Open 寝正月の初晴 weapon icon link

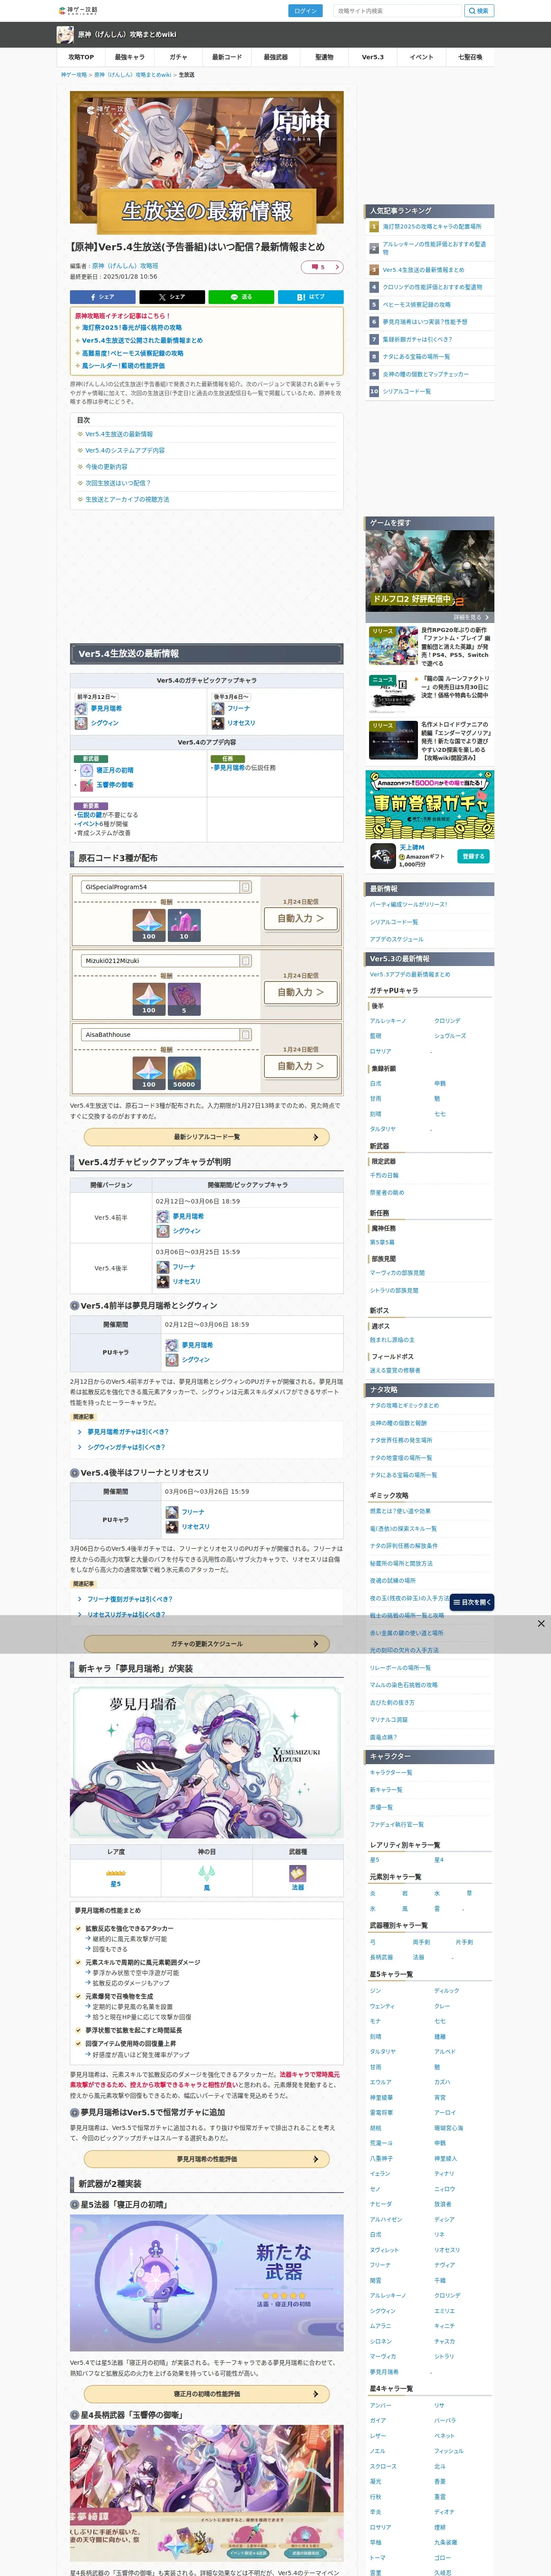point(87,770)
